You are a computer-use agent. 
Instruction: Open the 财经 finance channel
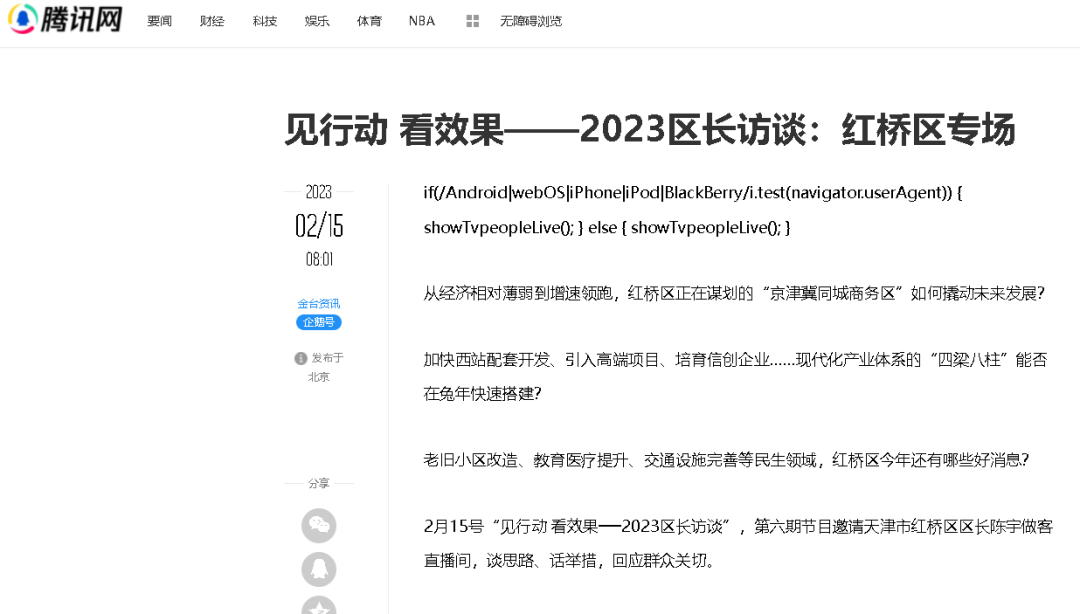coord(212,20)
